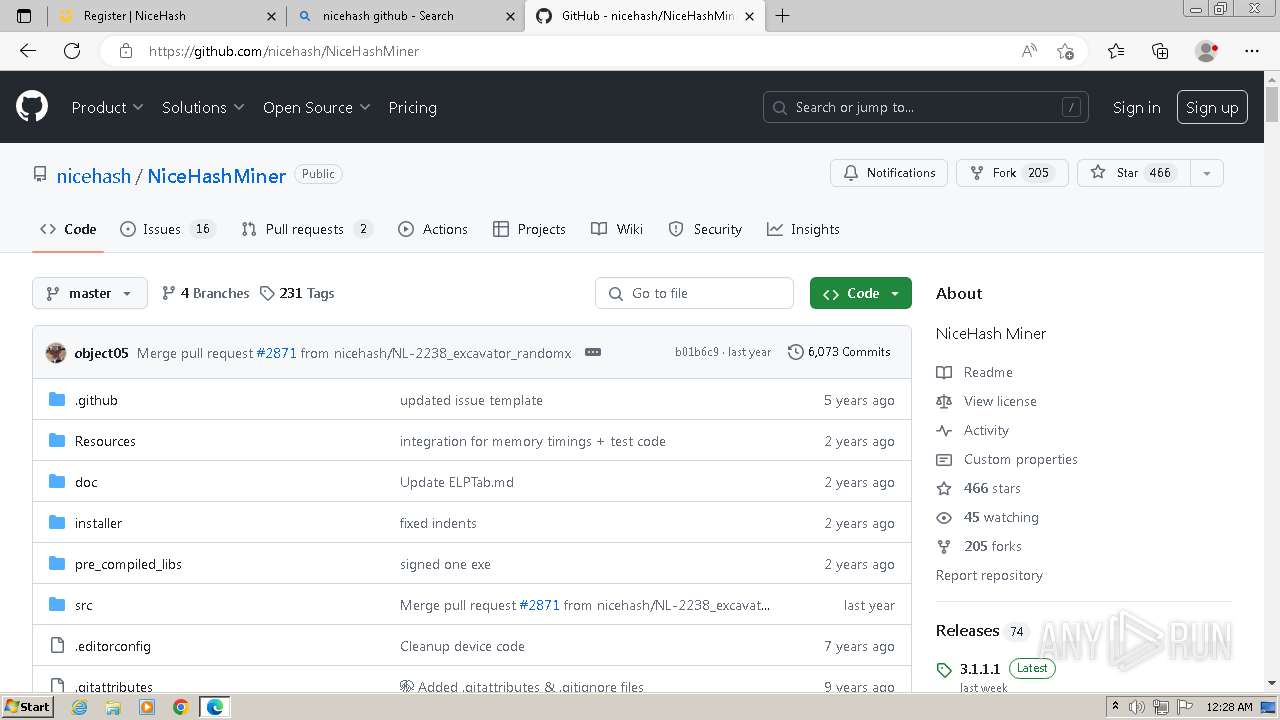This screenshot has width=1280, height=720.
Task: Click Sign up button
Action: [1212, 107]
